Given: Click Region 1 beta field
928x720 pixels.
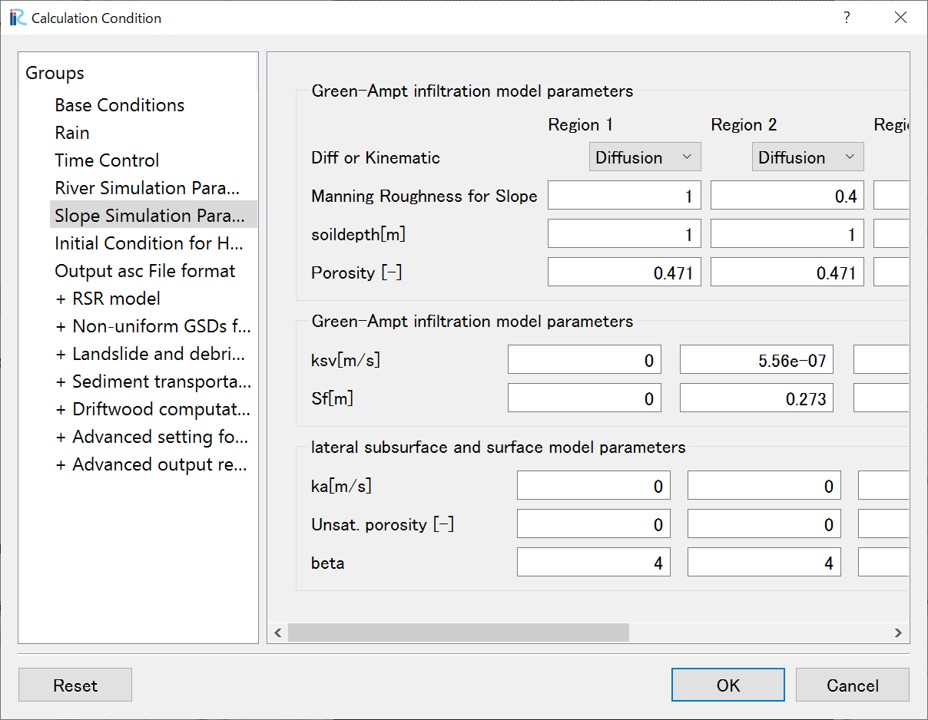Looking at the screenshot, I should pyautogui.click(x=594, y=563).
